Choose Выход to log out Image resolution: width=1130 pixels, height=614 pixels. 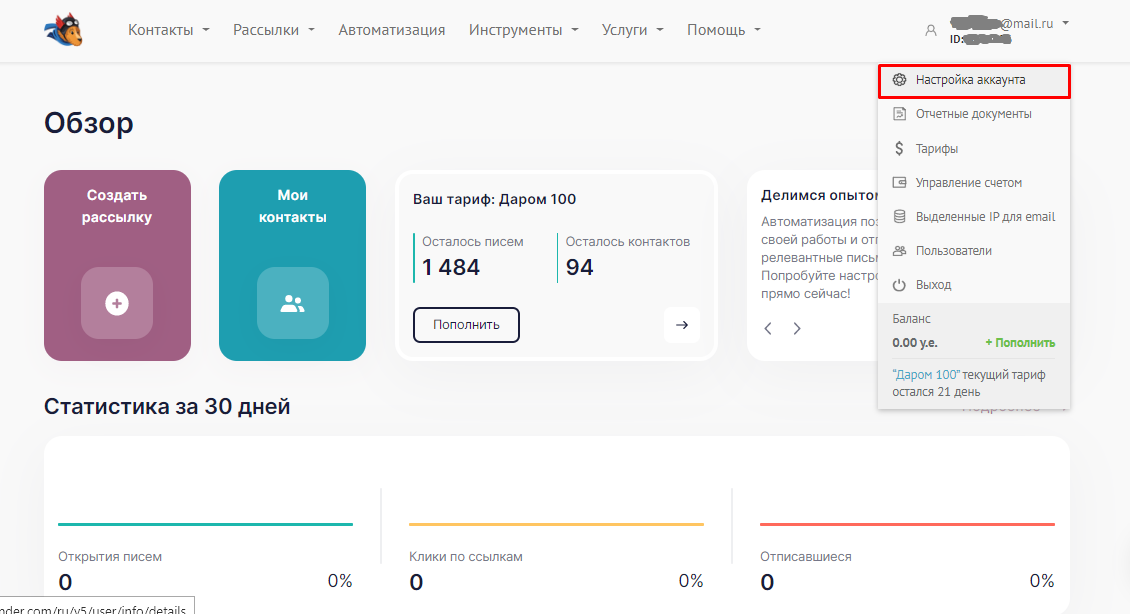pyautogui.click(x=974, y=285)
